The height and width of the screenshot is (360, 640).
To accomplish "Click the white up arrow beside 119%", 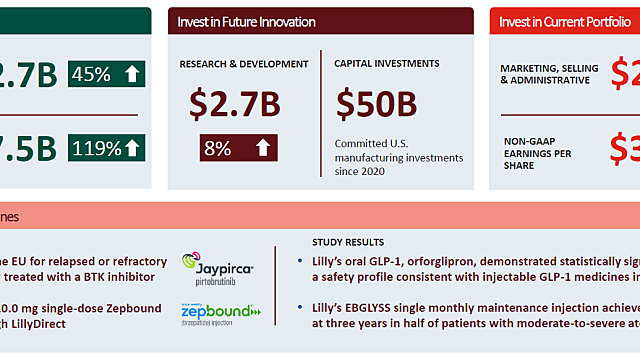I will pyautogui.click(x=132, y=148).
